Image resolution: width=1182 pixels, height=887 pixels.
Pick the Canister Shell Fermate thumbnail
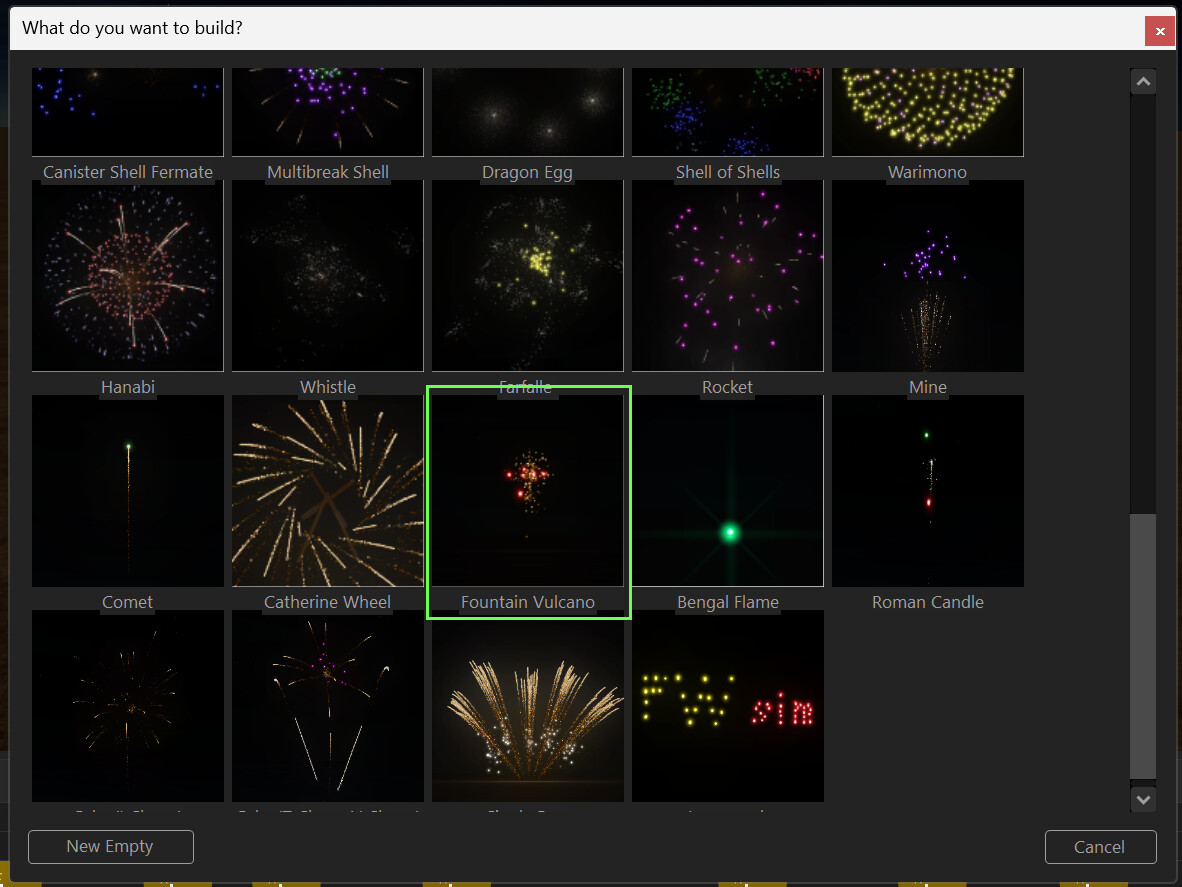(128, 112)
